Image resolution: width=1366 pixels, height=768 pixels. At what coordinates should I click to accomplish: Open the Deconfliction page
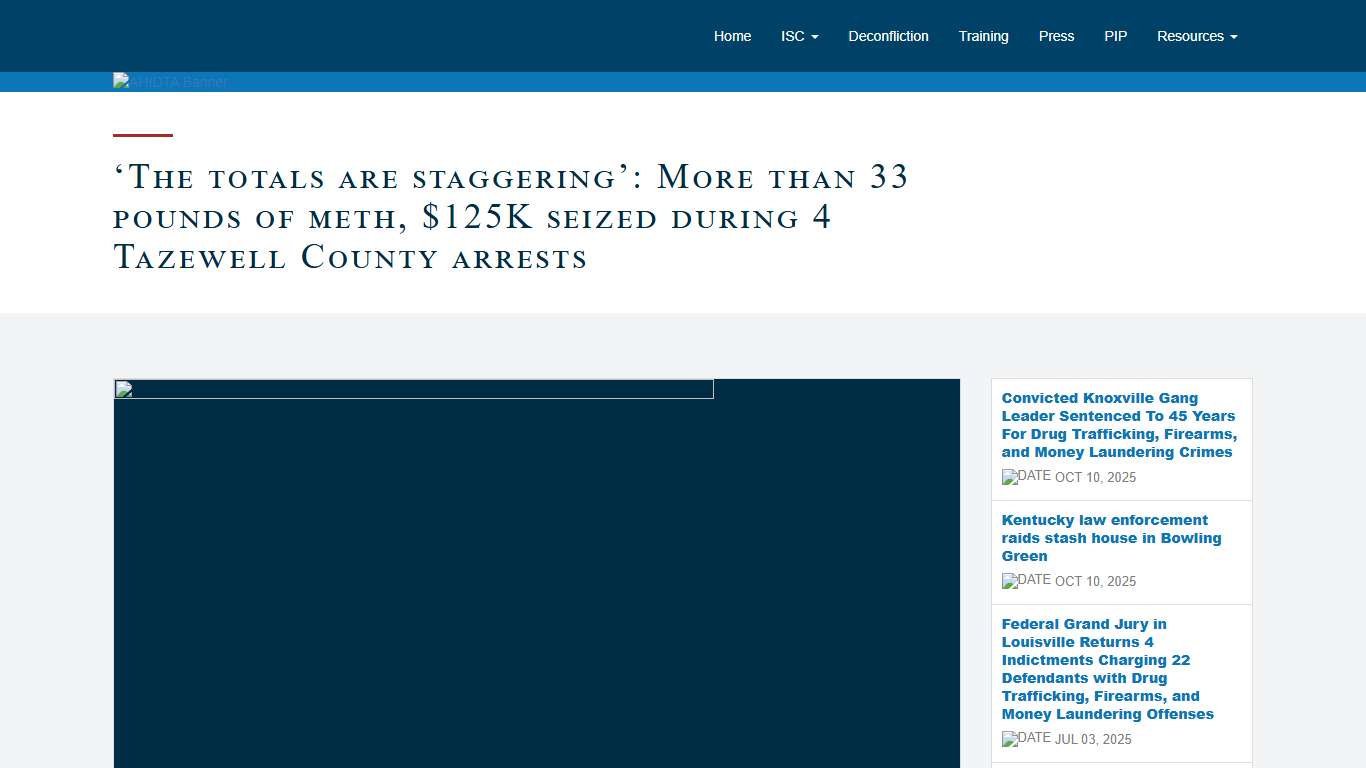pos(888,36)
